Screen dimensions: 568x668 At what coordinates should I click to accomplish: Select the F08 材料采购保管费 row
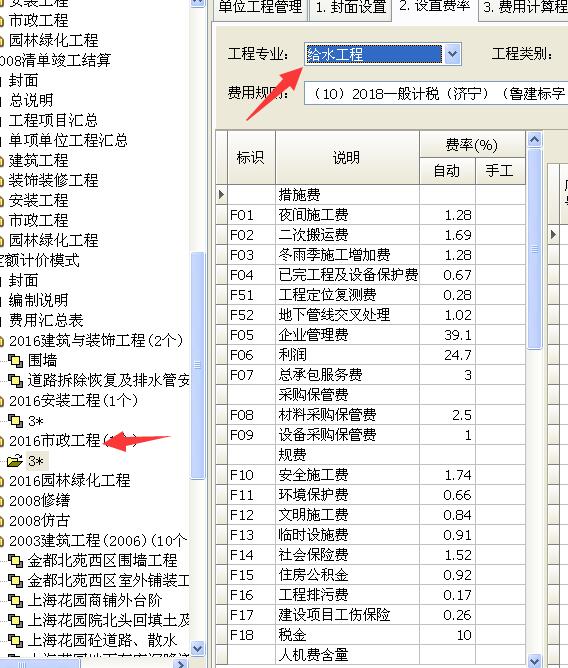372,415
